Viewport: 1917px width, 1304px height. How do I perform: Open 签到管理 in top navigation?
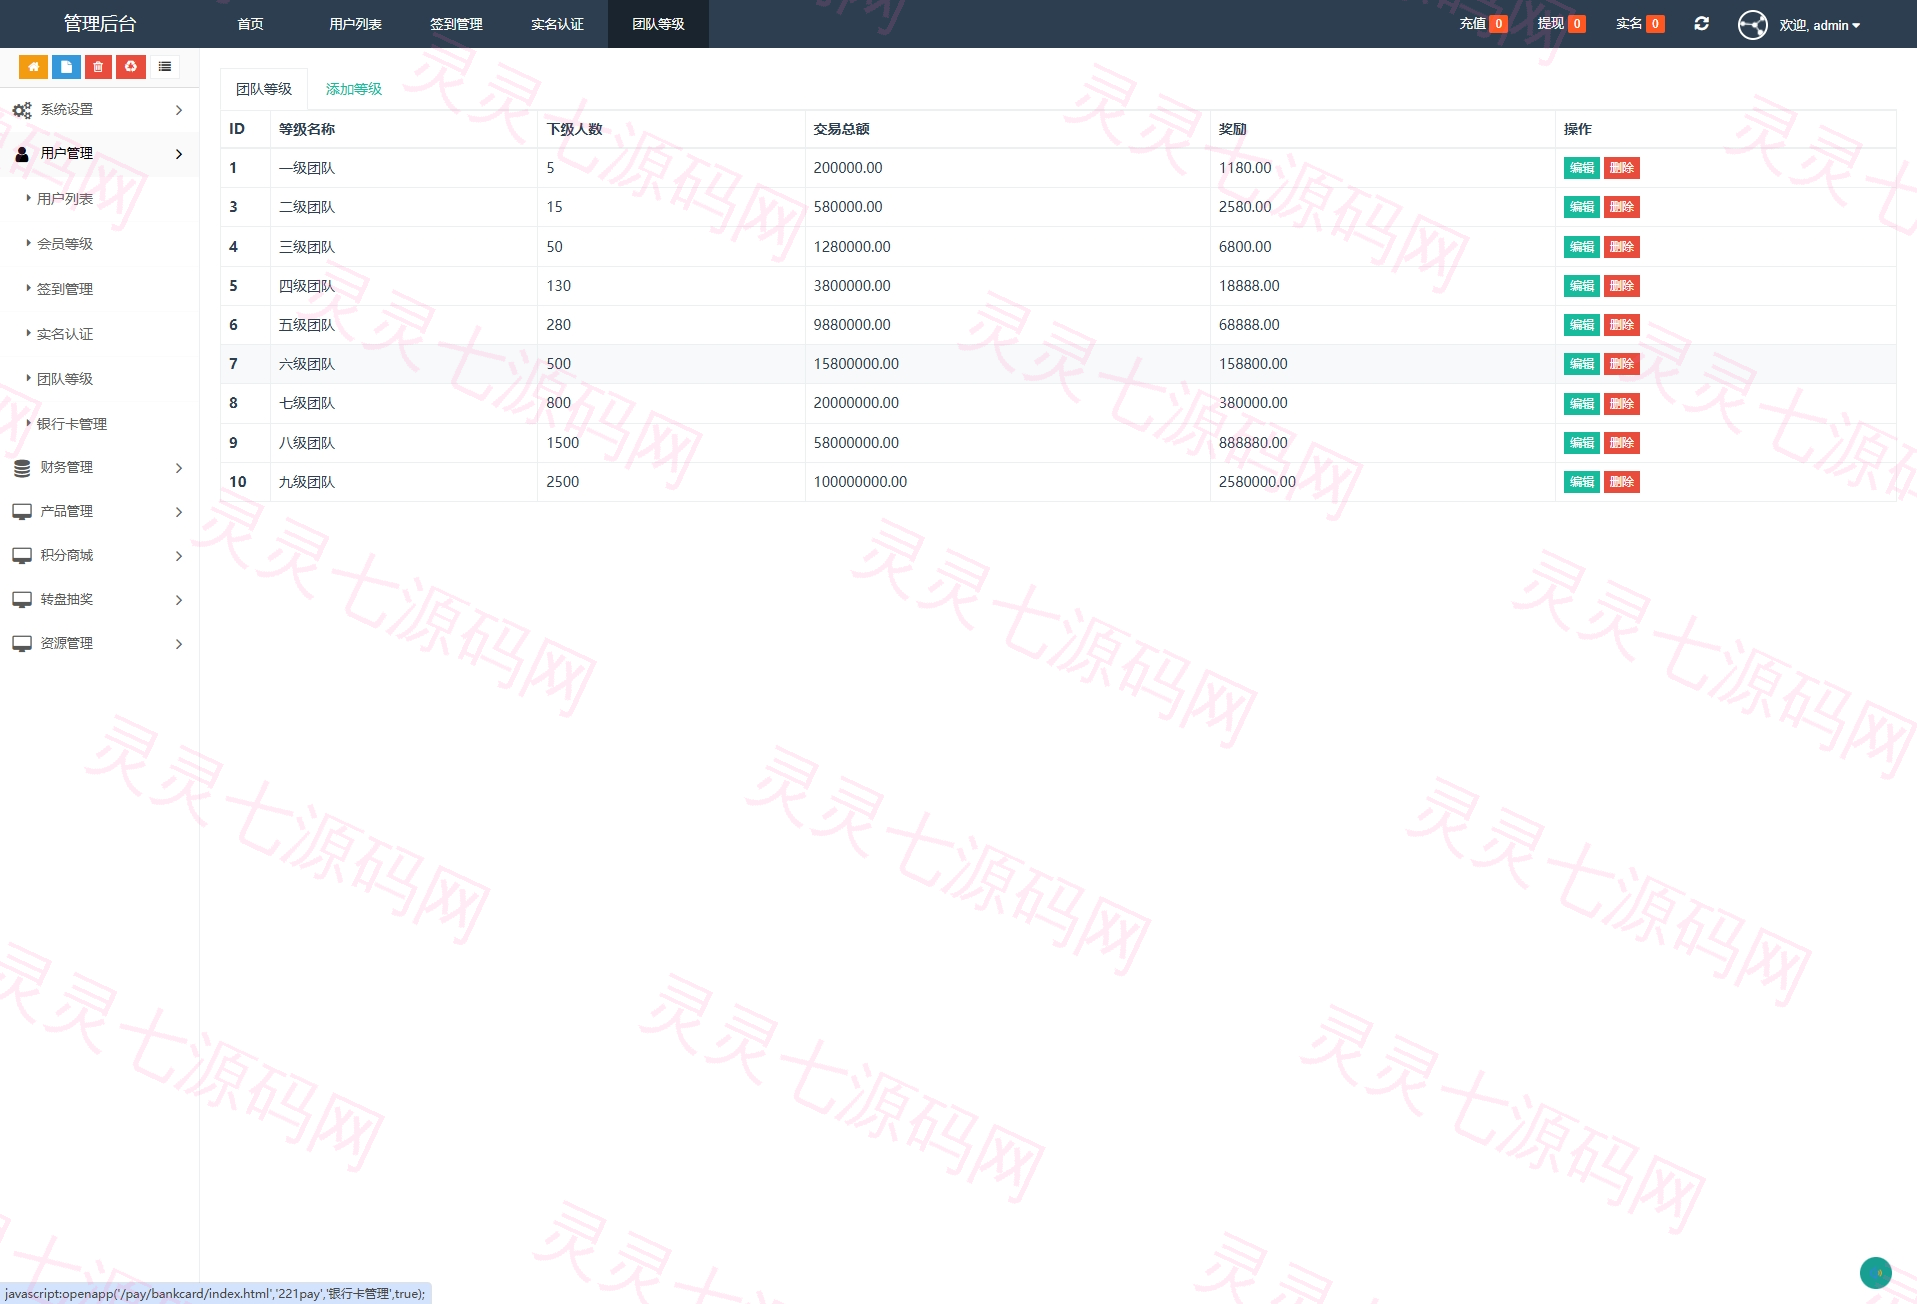coord(456,24)
